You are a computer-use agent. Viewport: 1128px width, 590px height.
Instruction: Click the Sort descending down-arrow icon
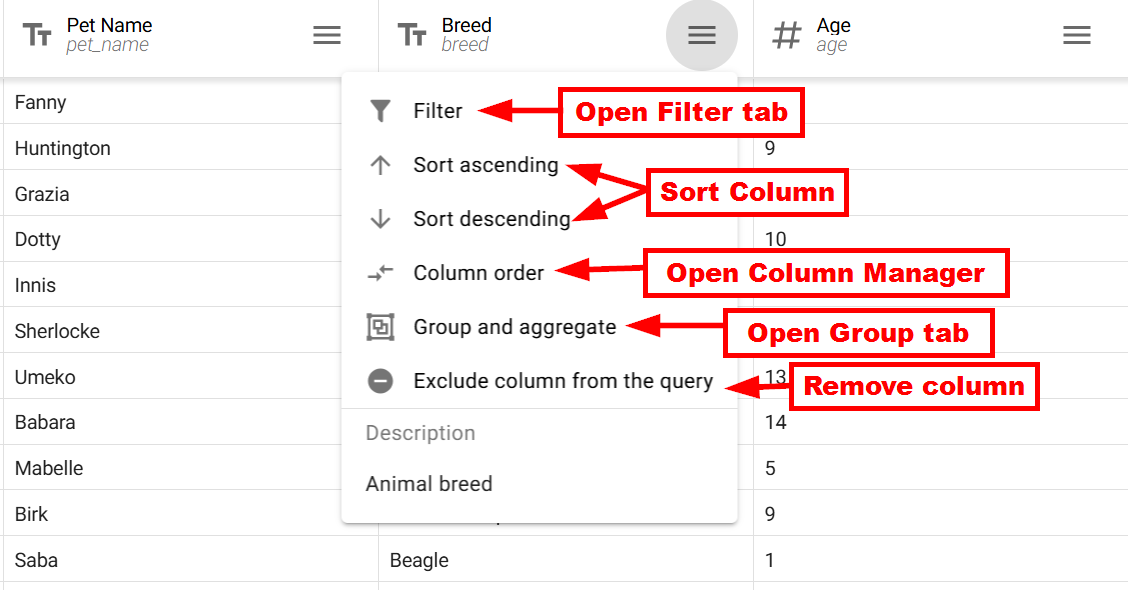pyautogui.click(x=380, y=219)
